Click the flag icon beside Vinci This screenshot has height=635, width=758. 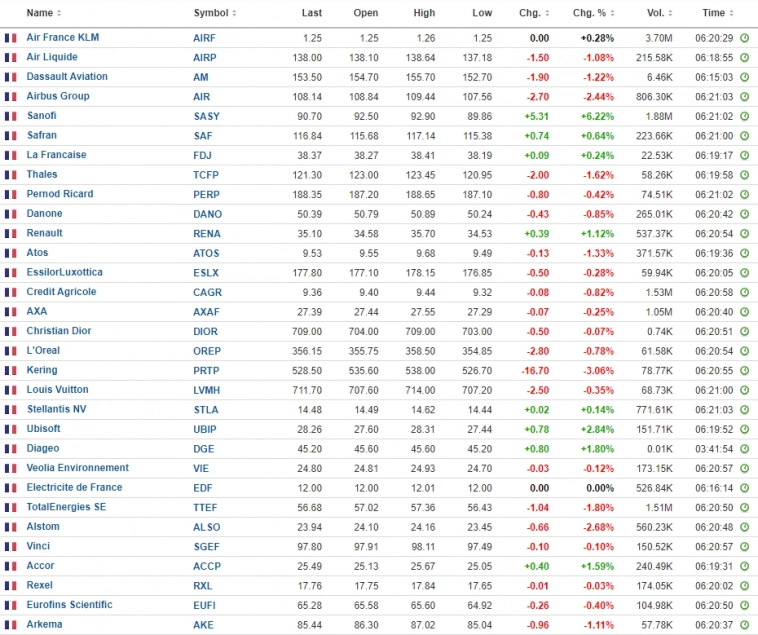coord(11,546)
